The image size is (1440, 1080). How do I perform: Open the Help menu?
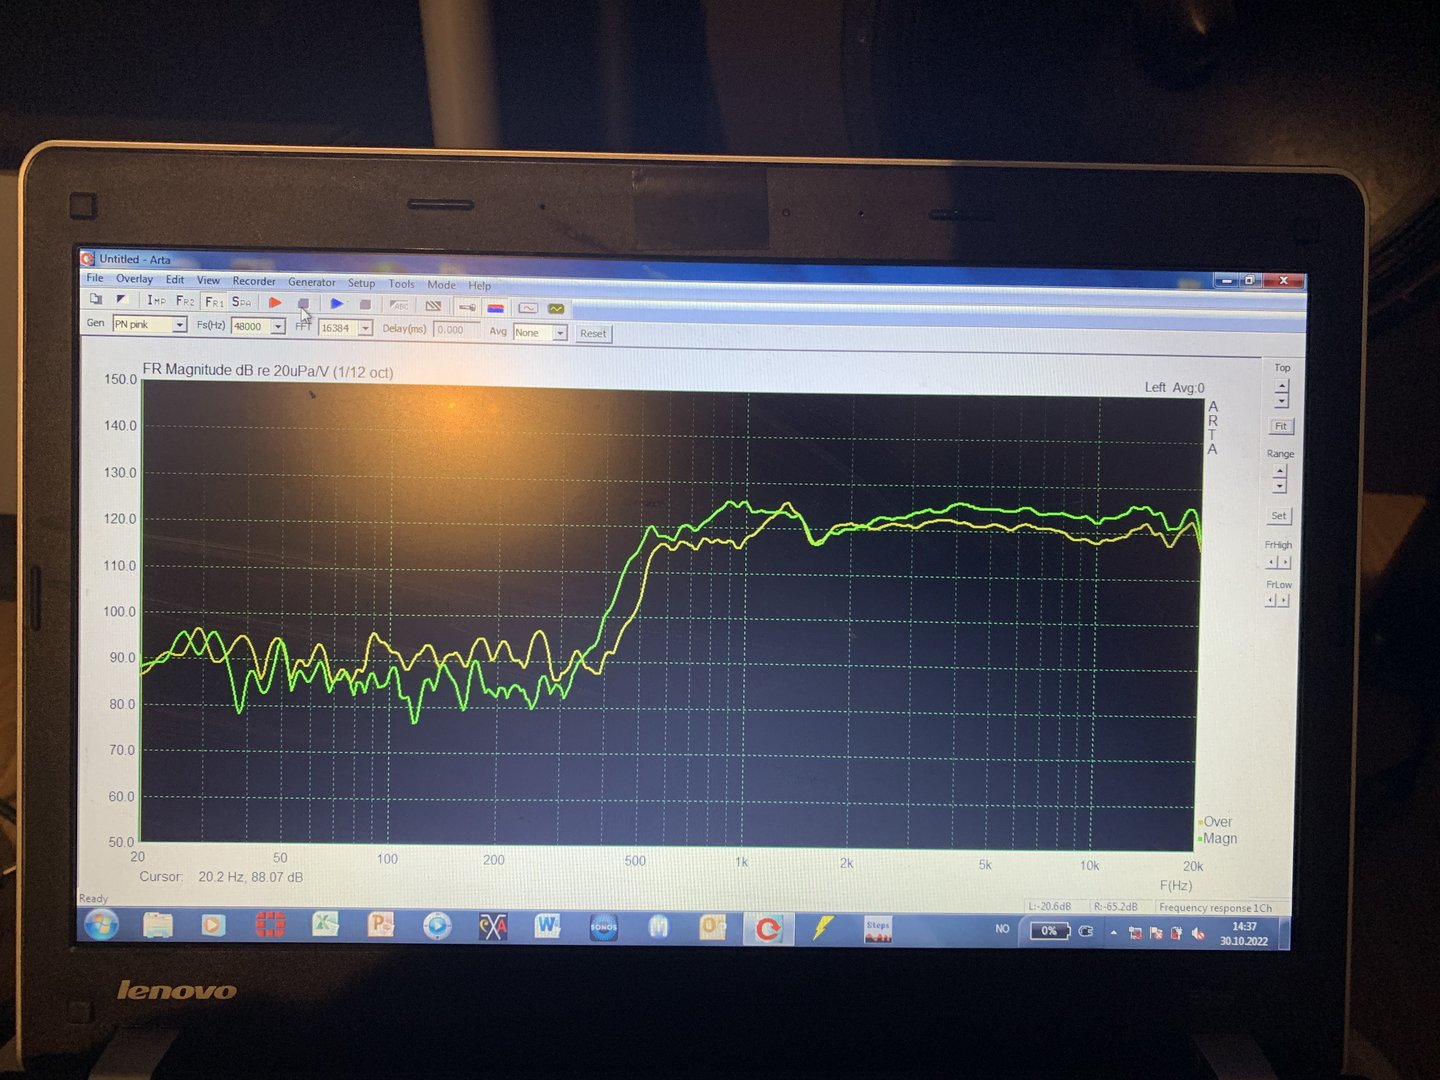coord(480,286)
